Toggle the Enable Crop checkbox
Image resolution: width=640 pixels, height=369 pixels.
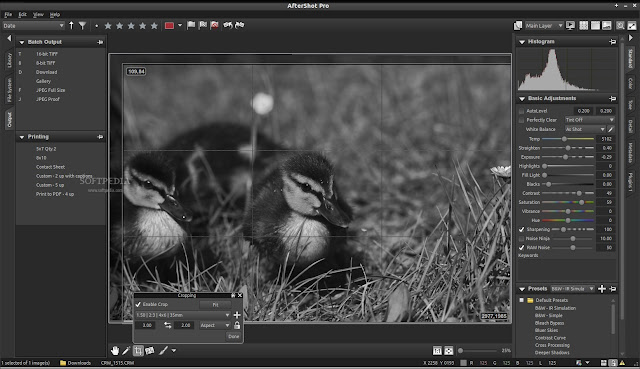tap(138, 304)
